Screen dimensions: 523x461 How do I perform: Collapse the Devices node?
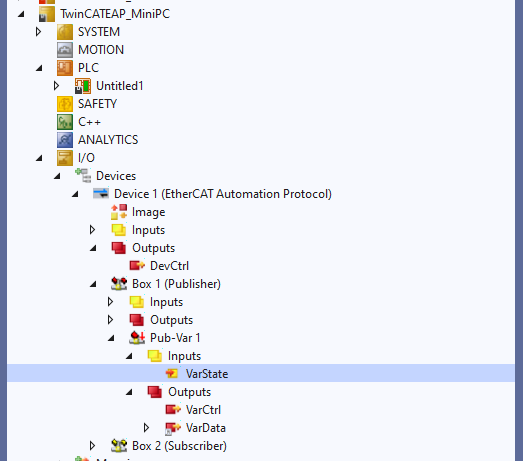point(57,176)
